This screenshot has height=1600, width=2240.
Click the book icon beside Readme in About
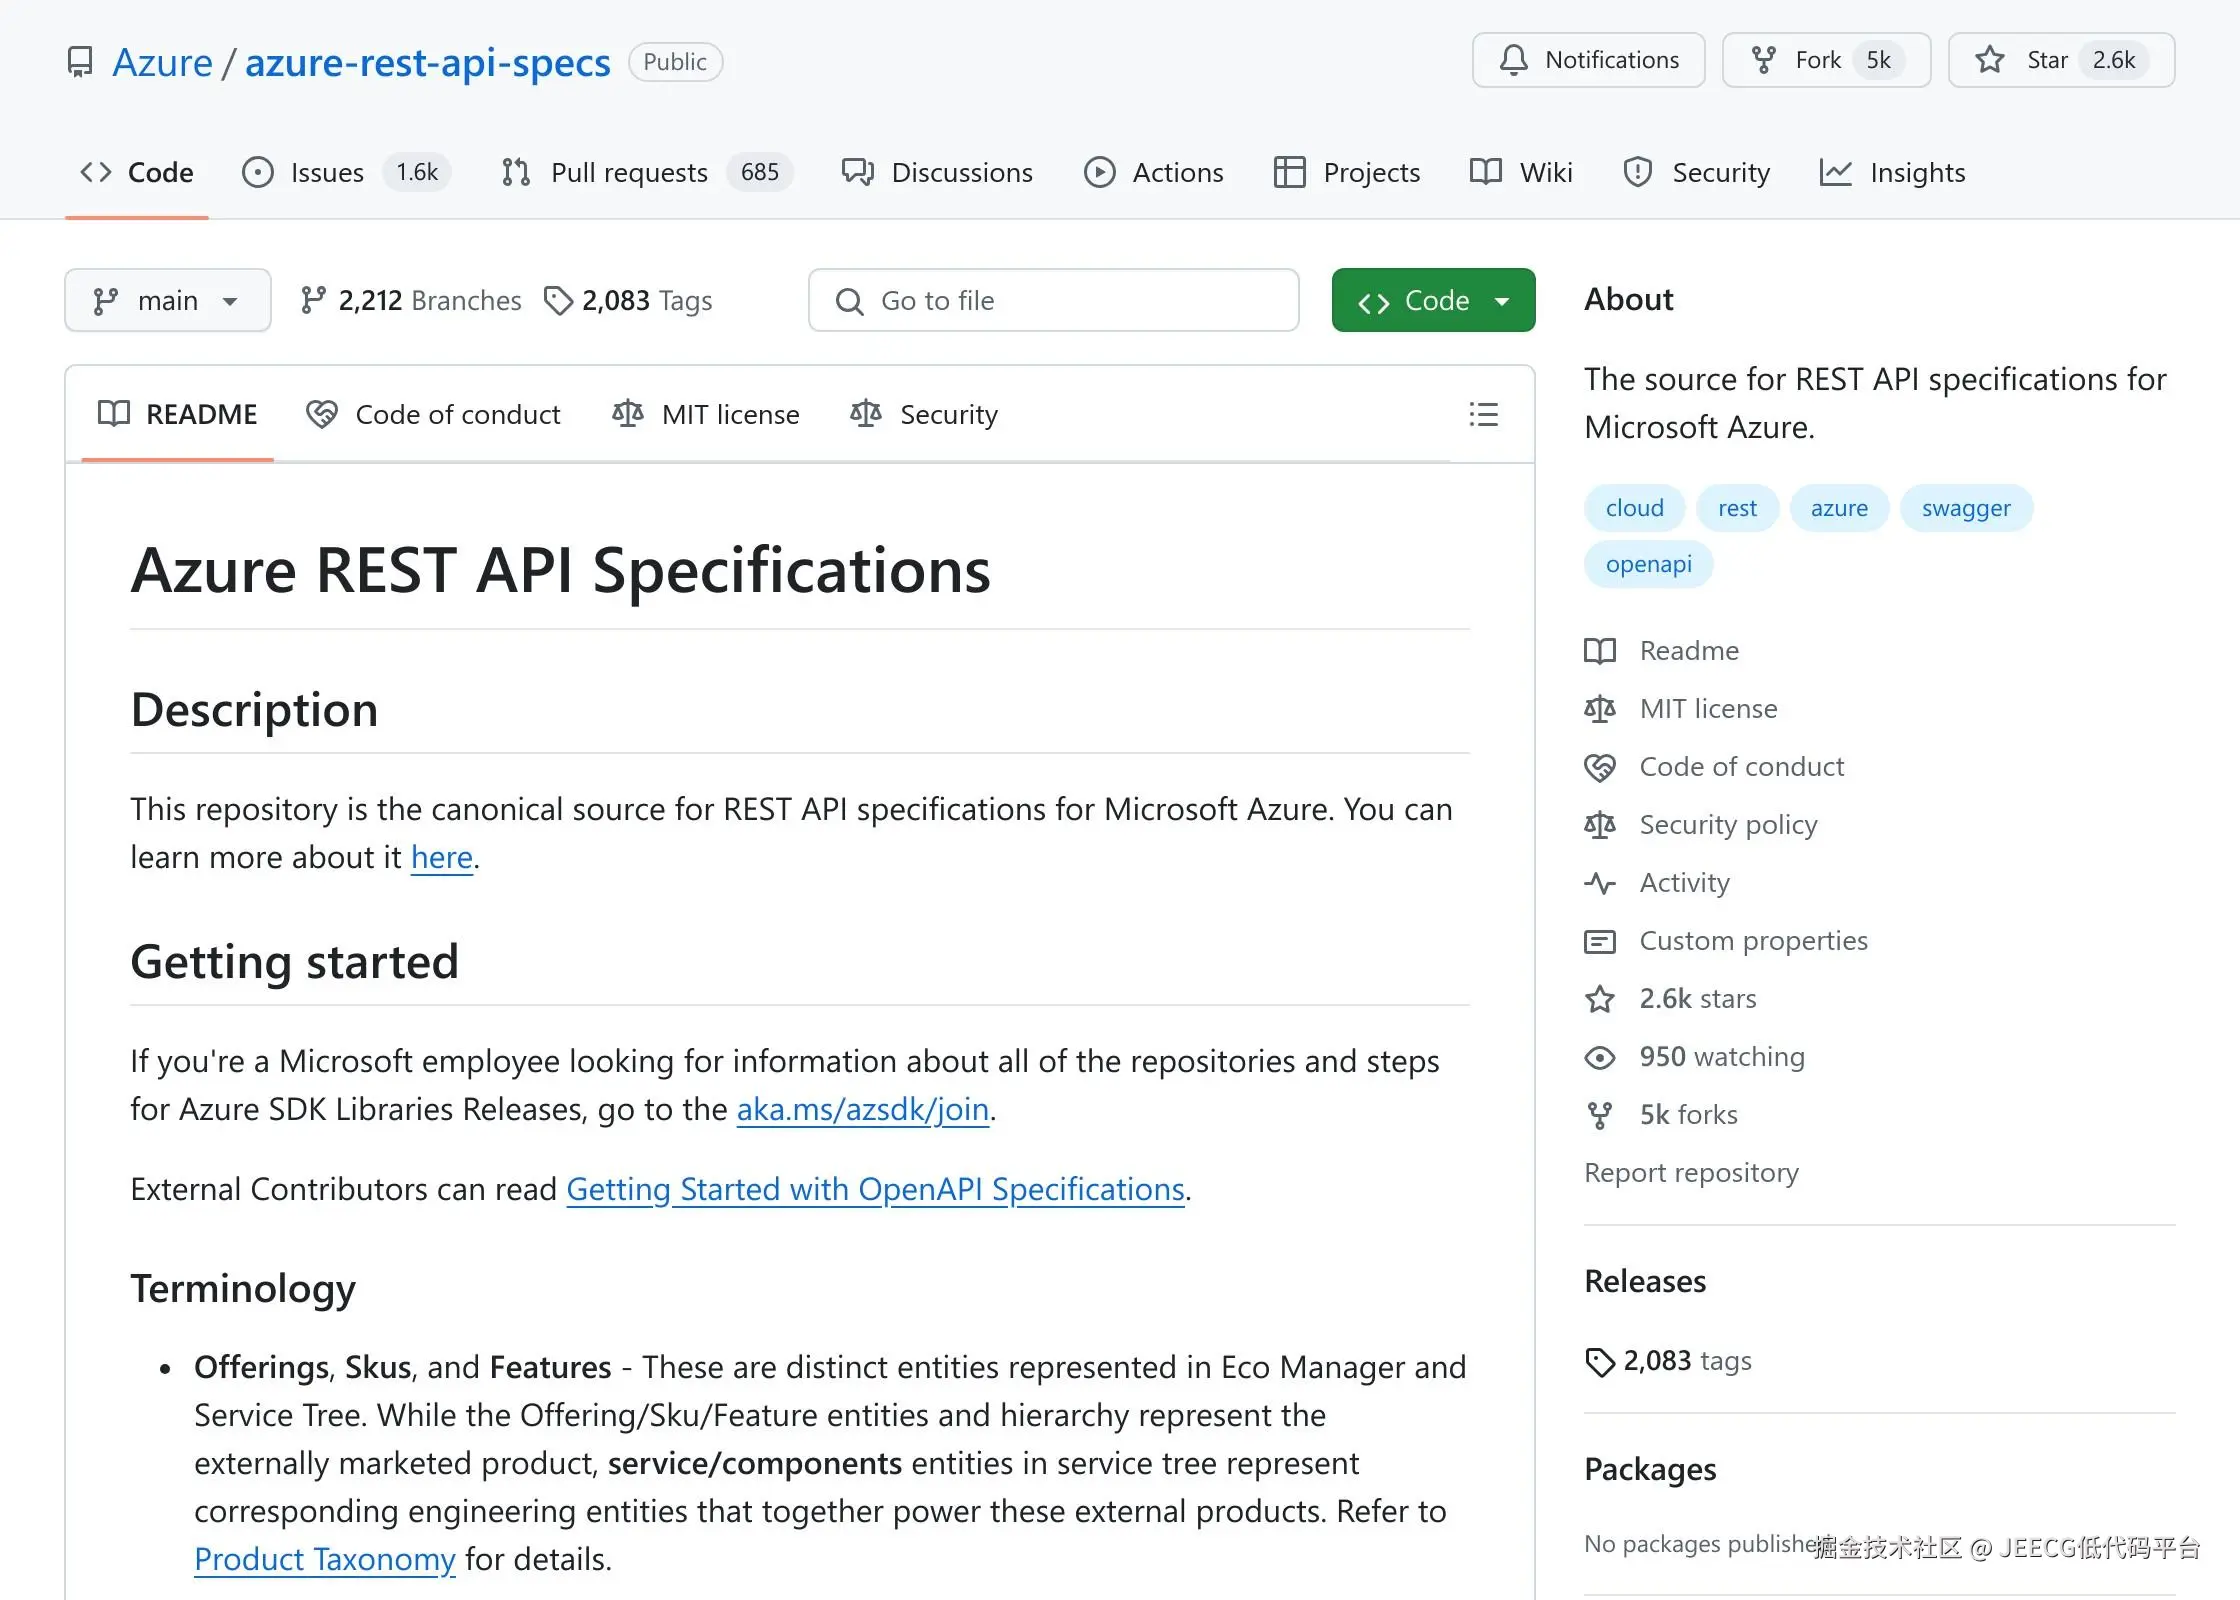[1600, 651]
